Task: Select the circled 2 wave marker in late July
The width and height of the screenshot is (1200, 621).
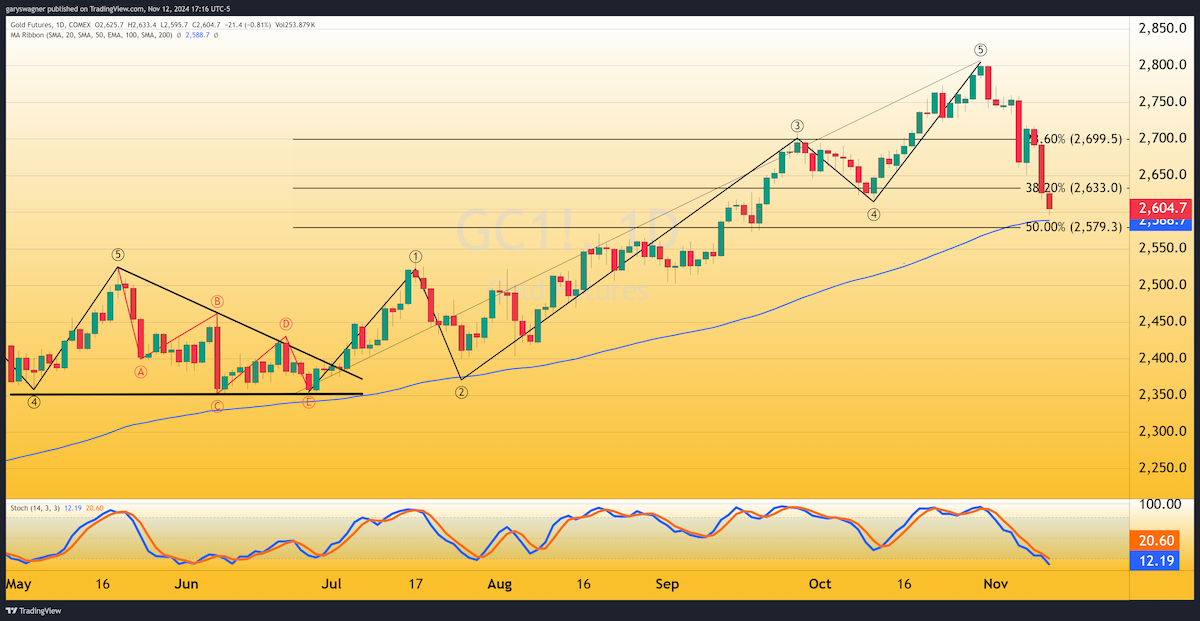Action: [x=461, y=392]
